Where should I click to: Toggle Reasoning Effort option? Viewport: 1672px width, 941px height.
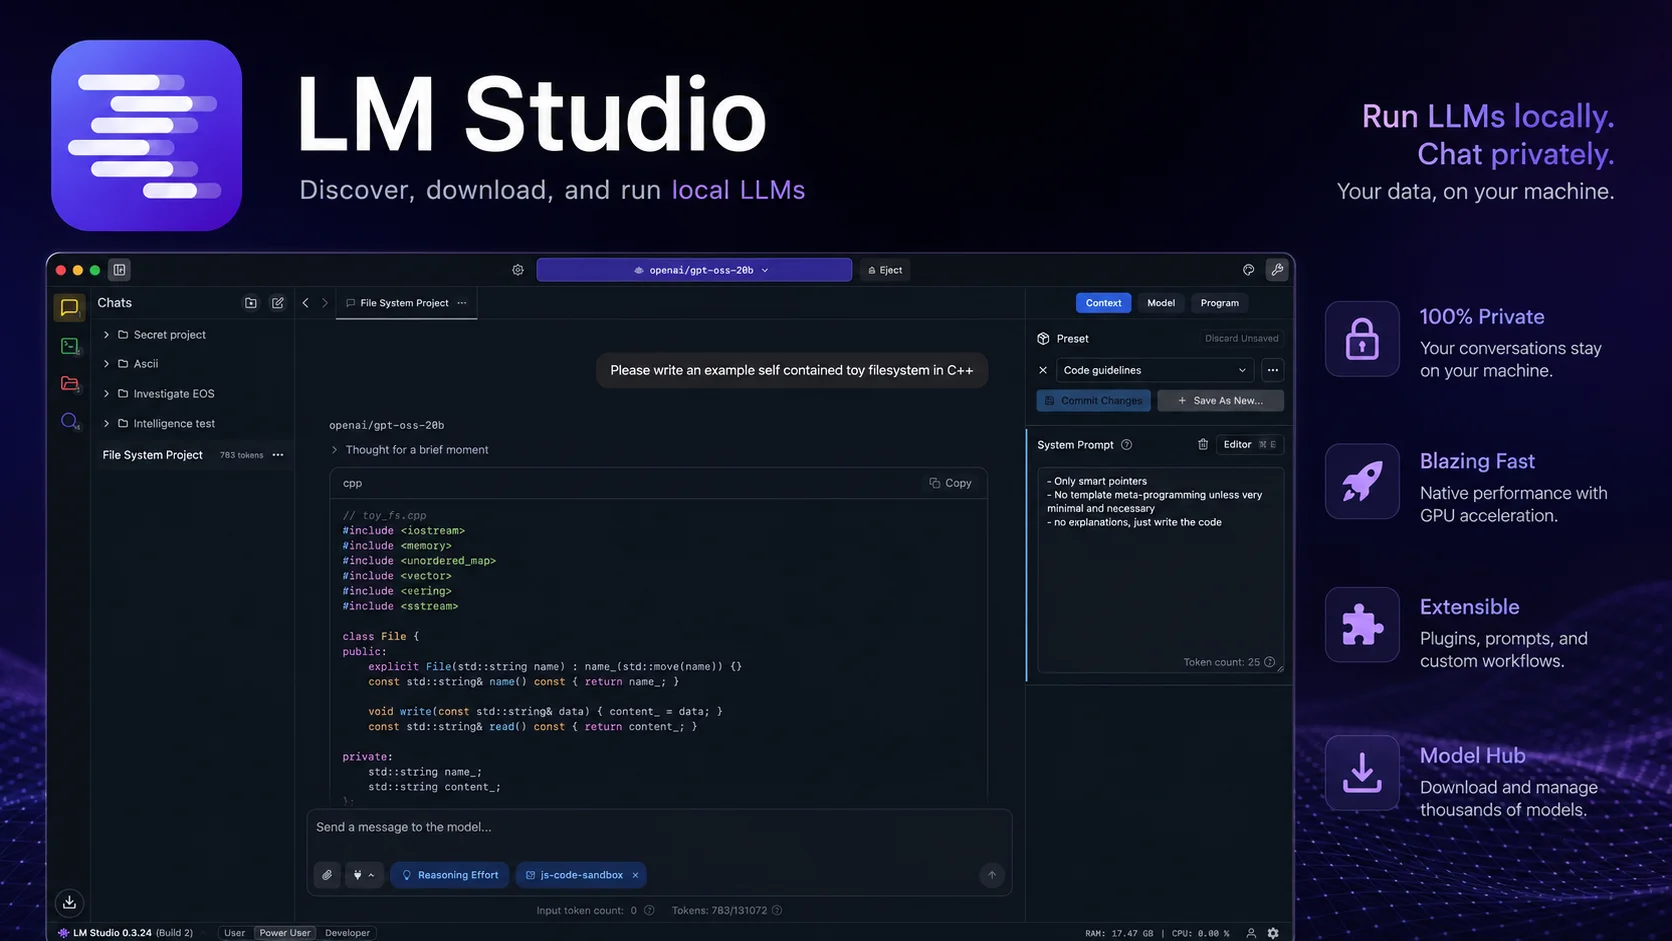tap(450, 875)
